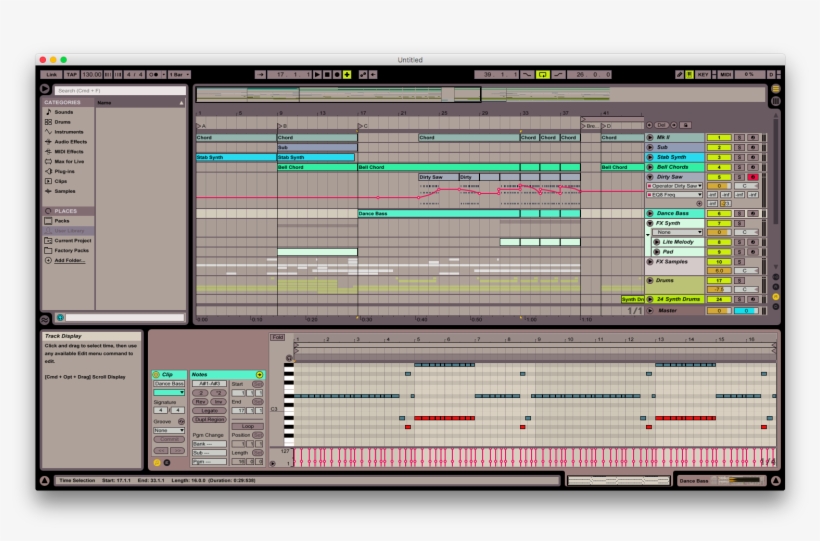Unfold the Mk II track
This screenshot has width=820, height=541.
[x=650, y=138]
